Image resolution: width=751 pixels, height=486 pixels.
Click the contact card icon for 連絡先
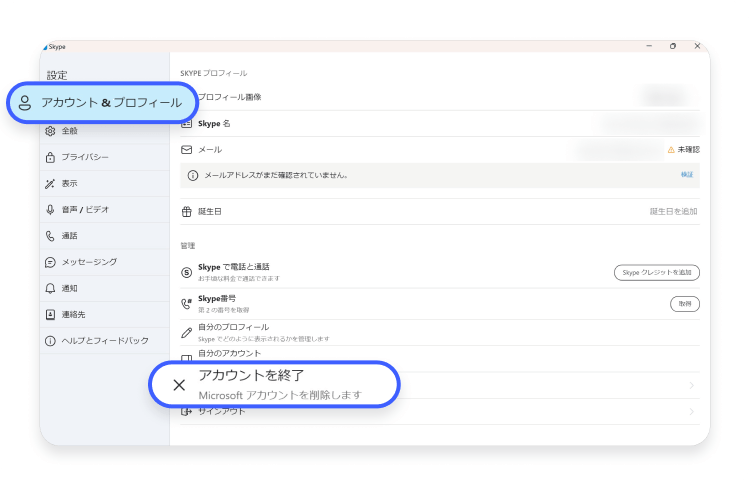pyautogui.click(x=50, y=315)
